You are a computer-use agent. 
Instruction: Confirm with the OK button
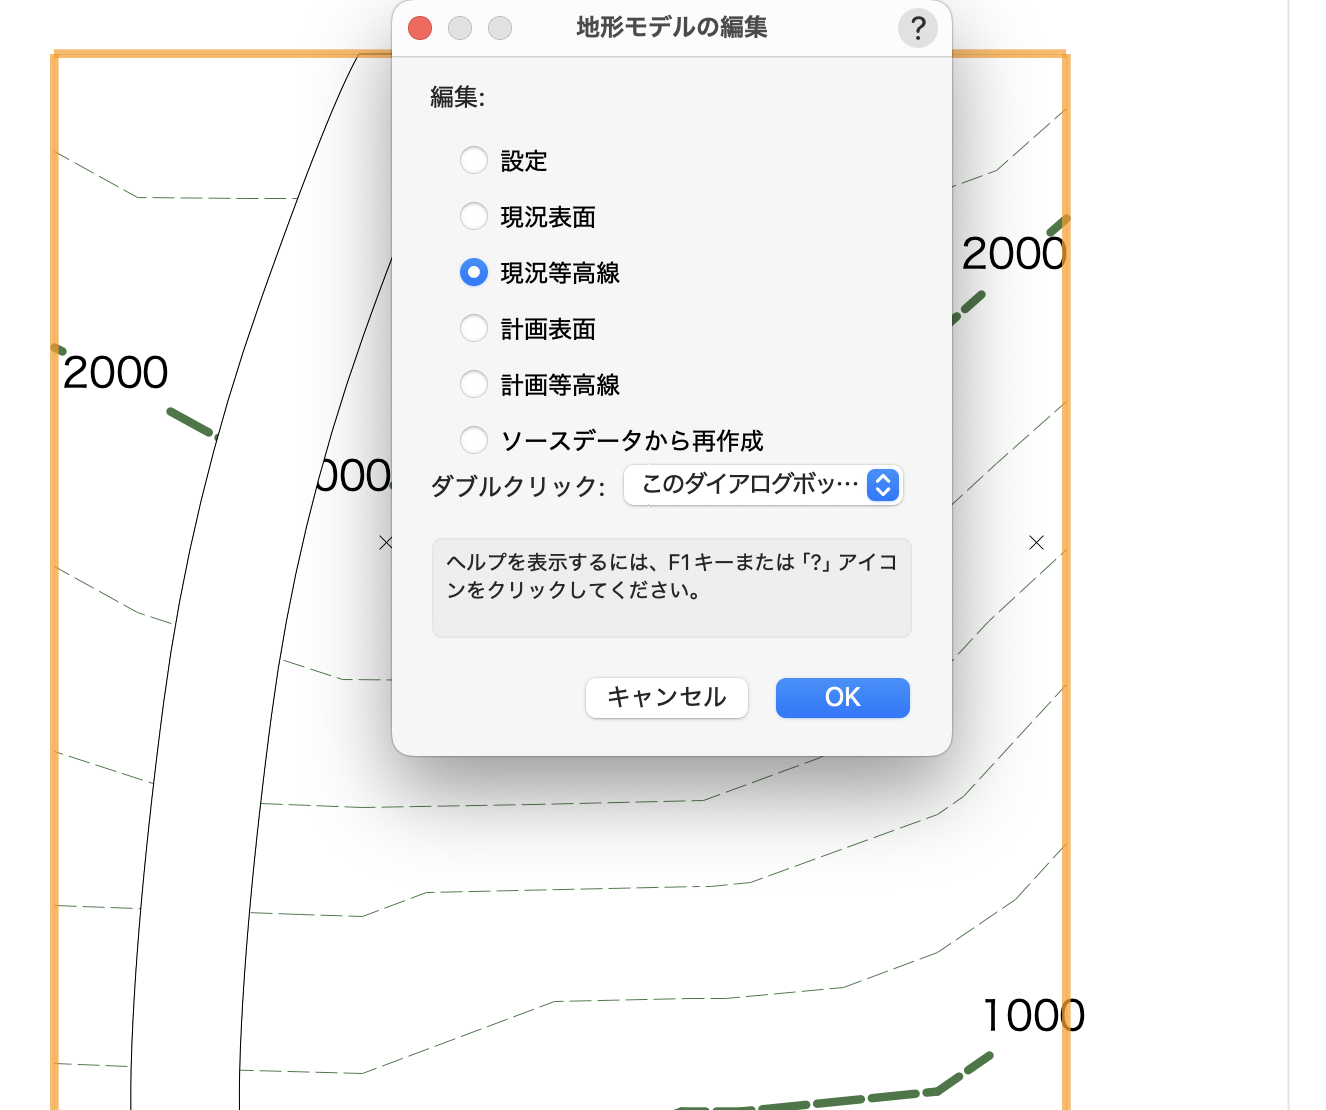pyautogui.click(x=842, y=697)
